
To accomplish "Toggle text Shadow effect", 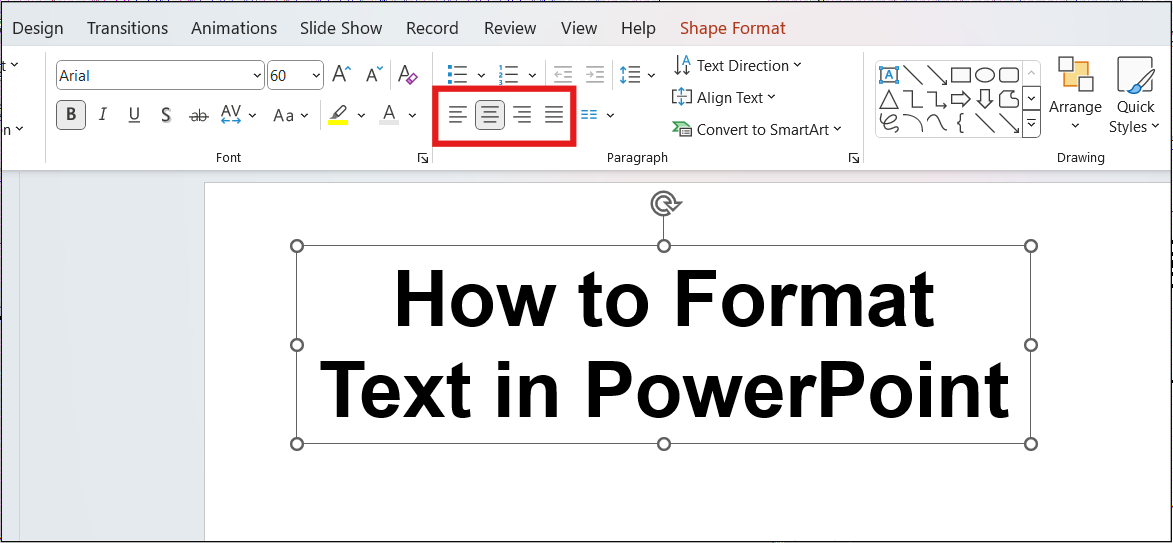I will click(166, 114).
